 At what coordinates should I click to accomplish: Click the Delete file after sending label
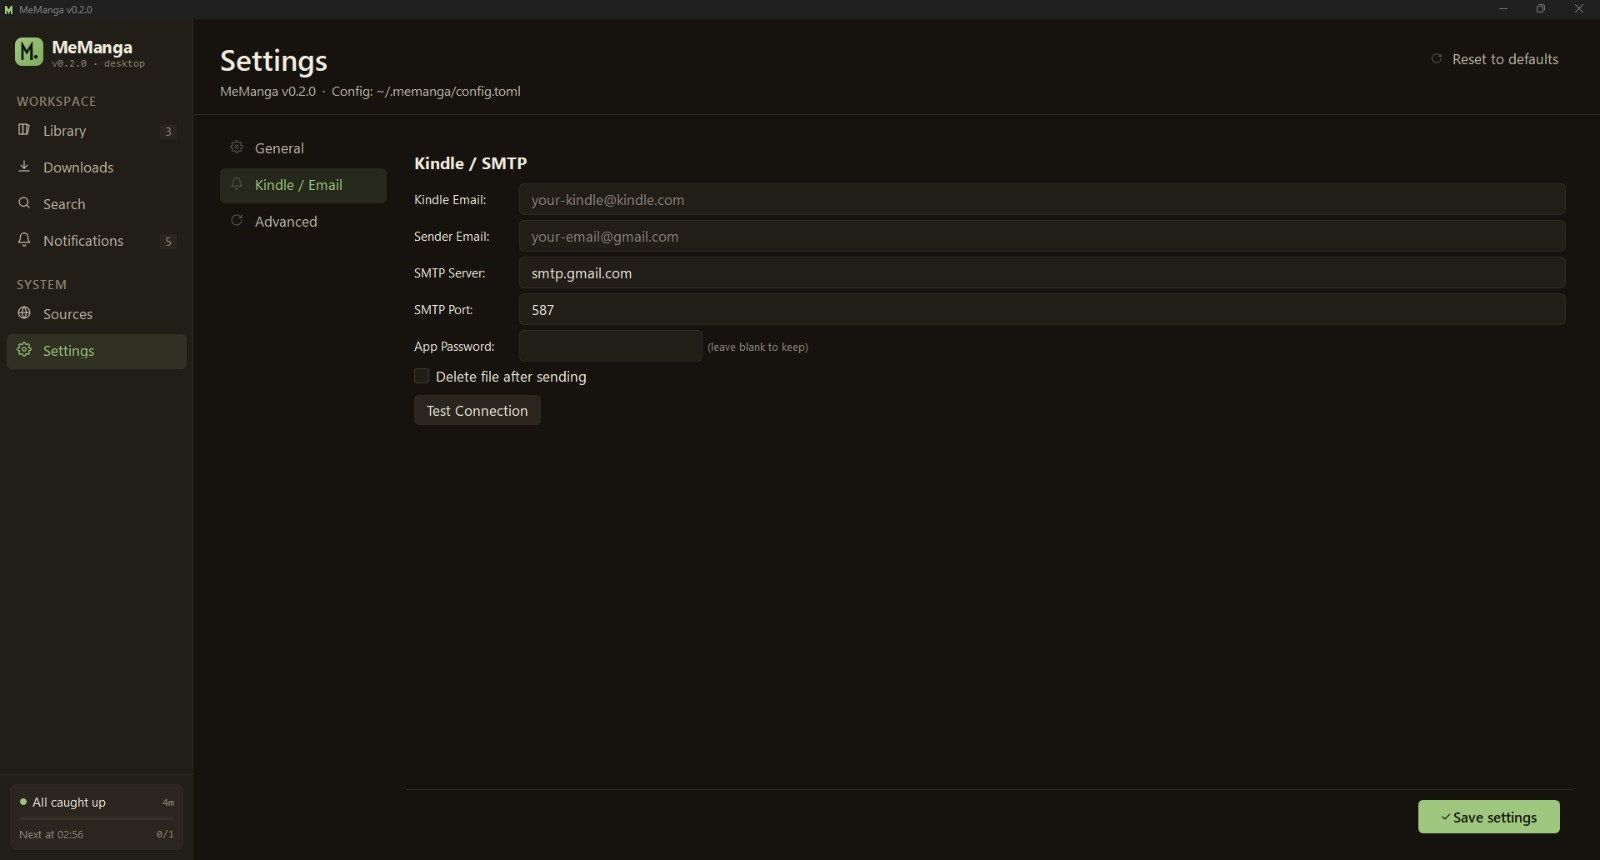(x=511, y=376)
